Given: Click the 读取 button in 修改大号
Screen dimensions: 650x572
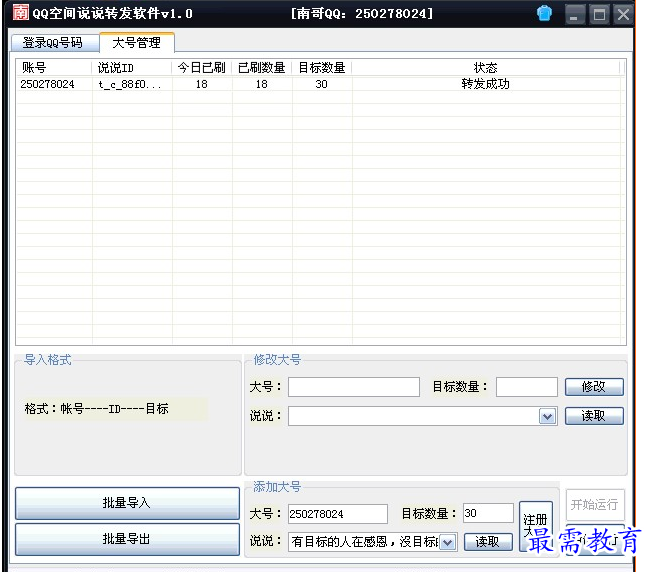Looking at the screenshot, I should [594, 416].
